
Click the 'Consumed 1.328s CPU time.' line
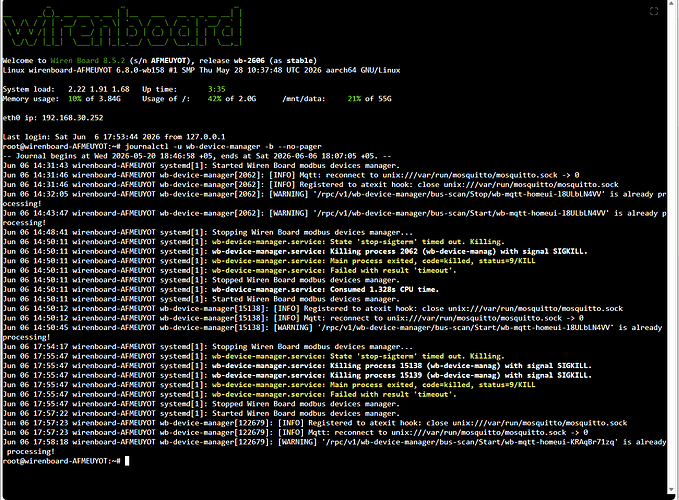[221, 289]
